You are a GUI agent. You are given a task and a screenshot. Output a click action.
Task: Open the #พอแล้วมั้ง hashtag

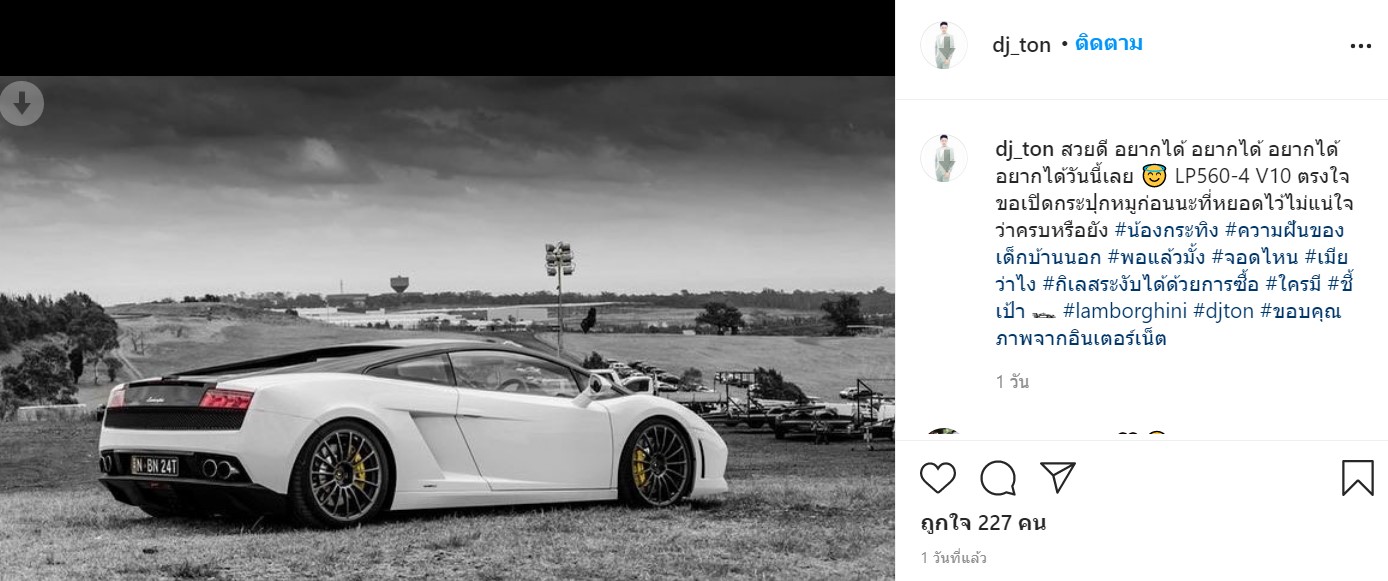pos(1145,258)
